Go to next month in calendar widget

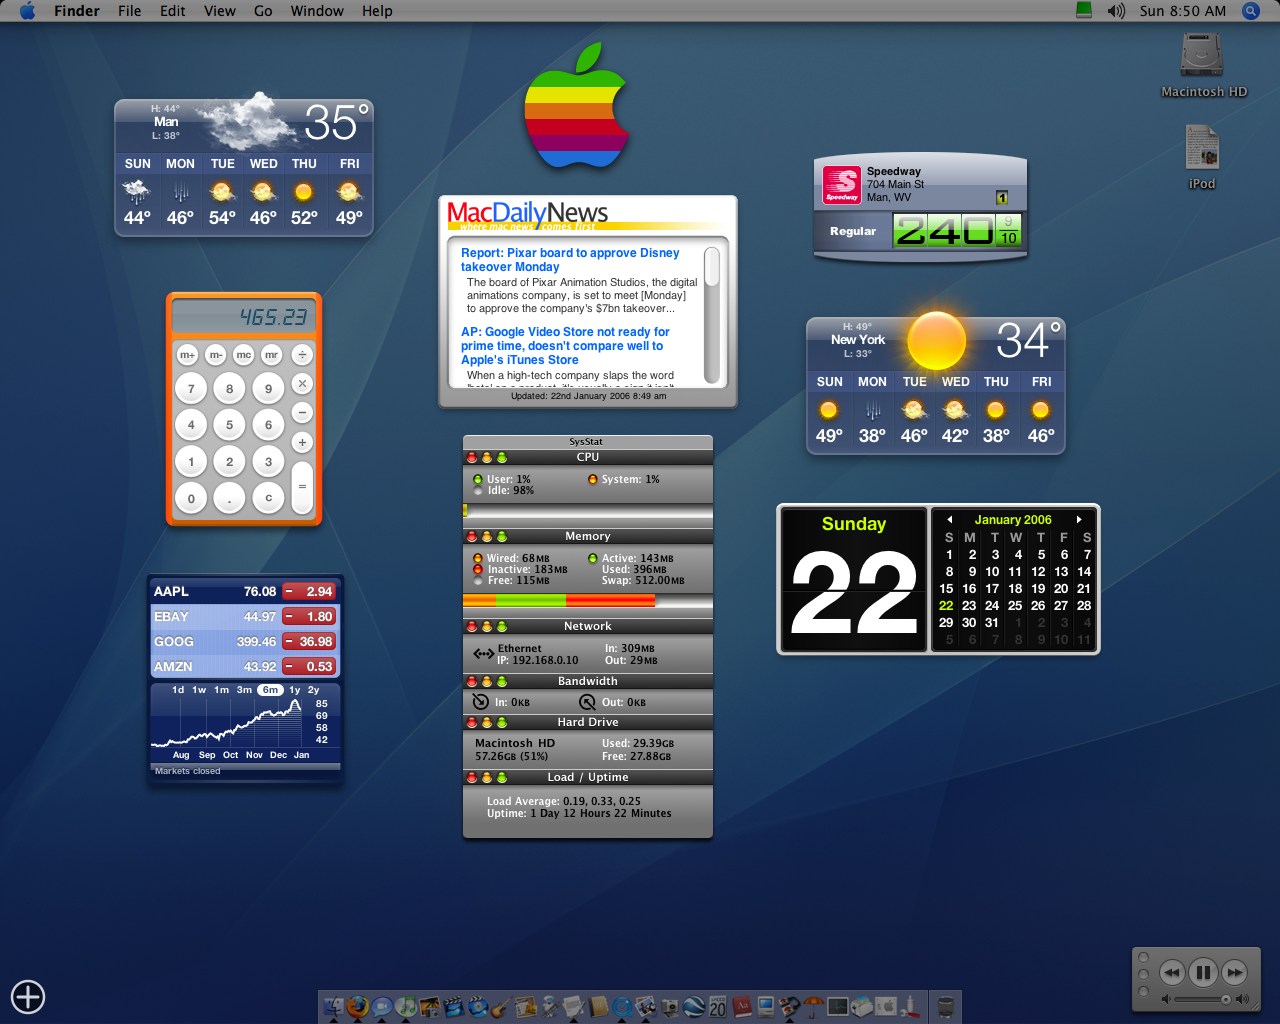pos(1079,520)
